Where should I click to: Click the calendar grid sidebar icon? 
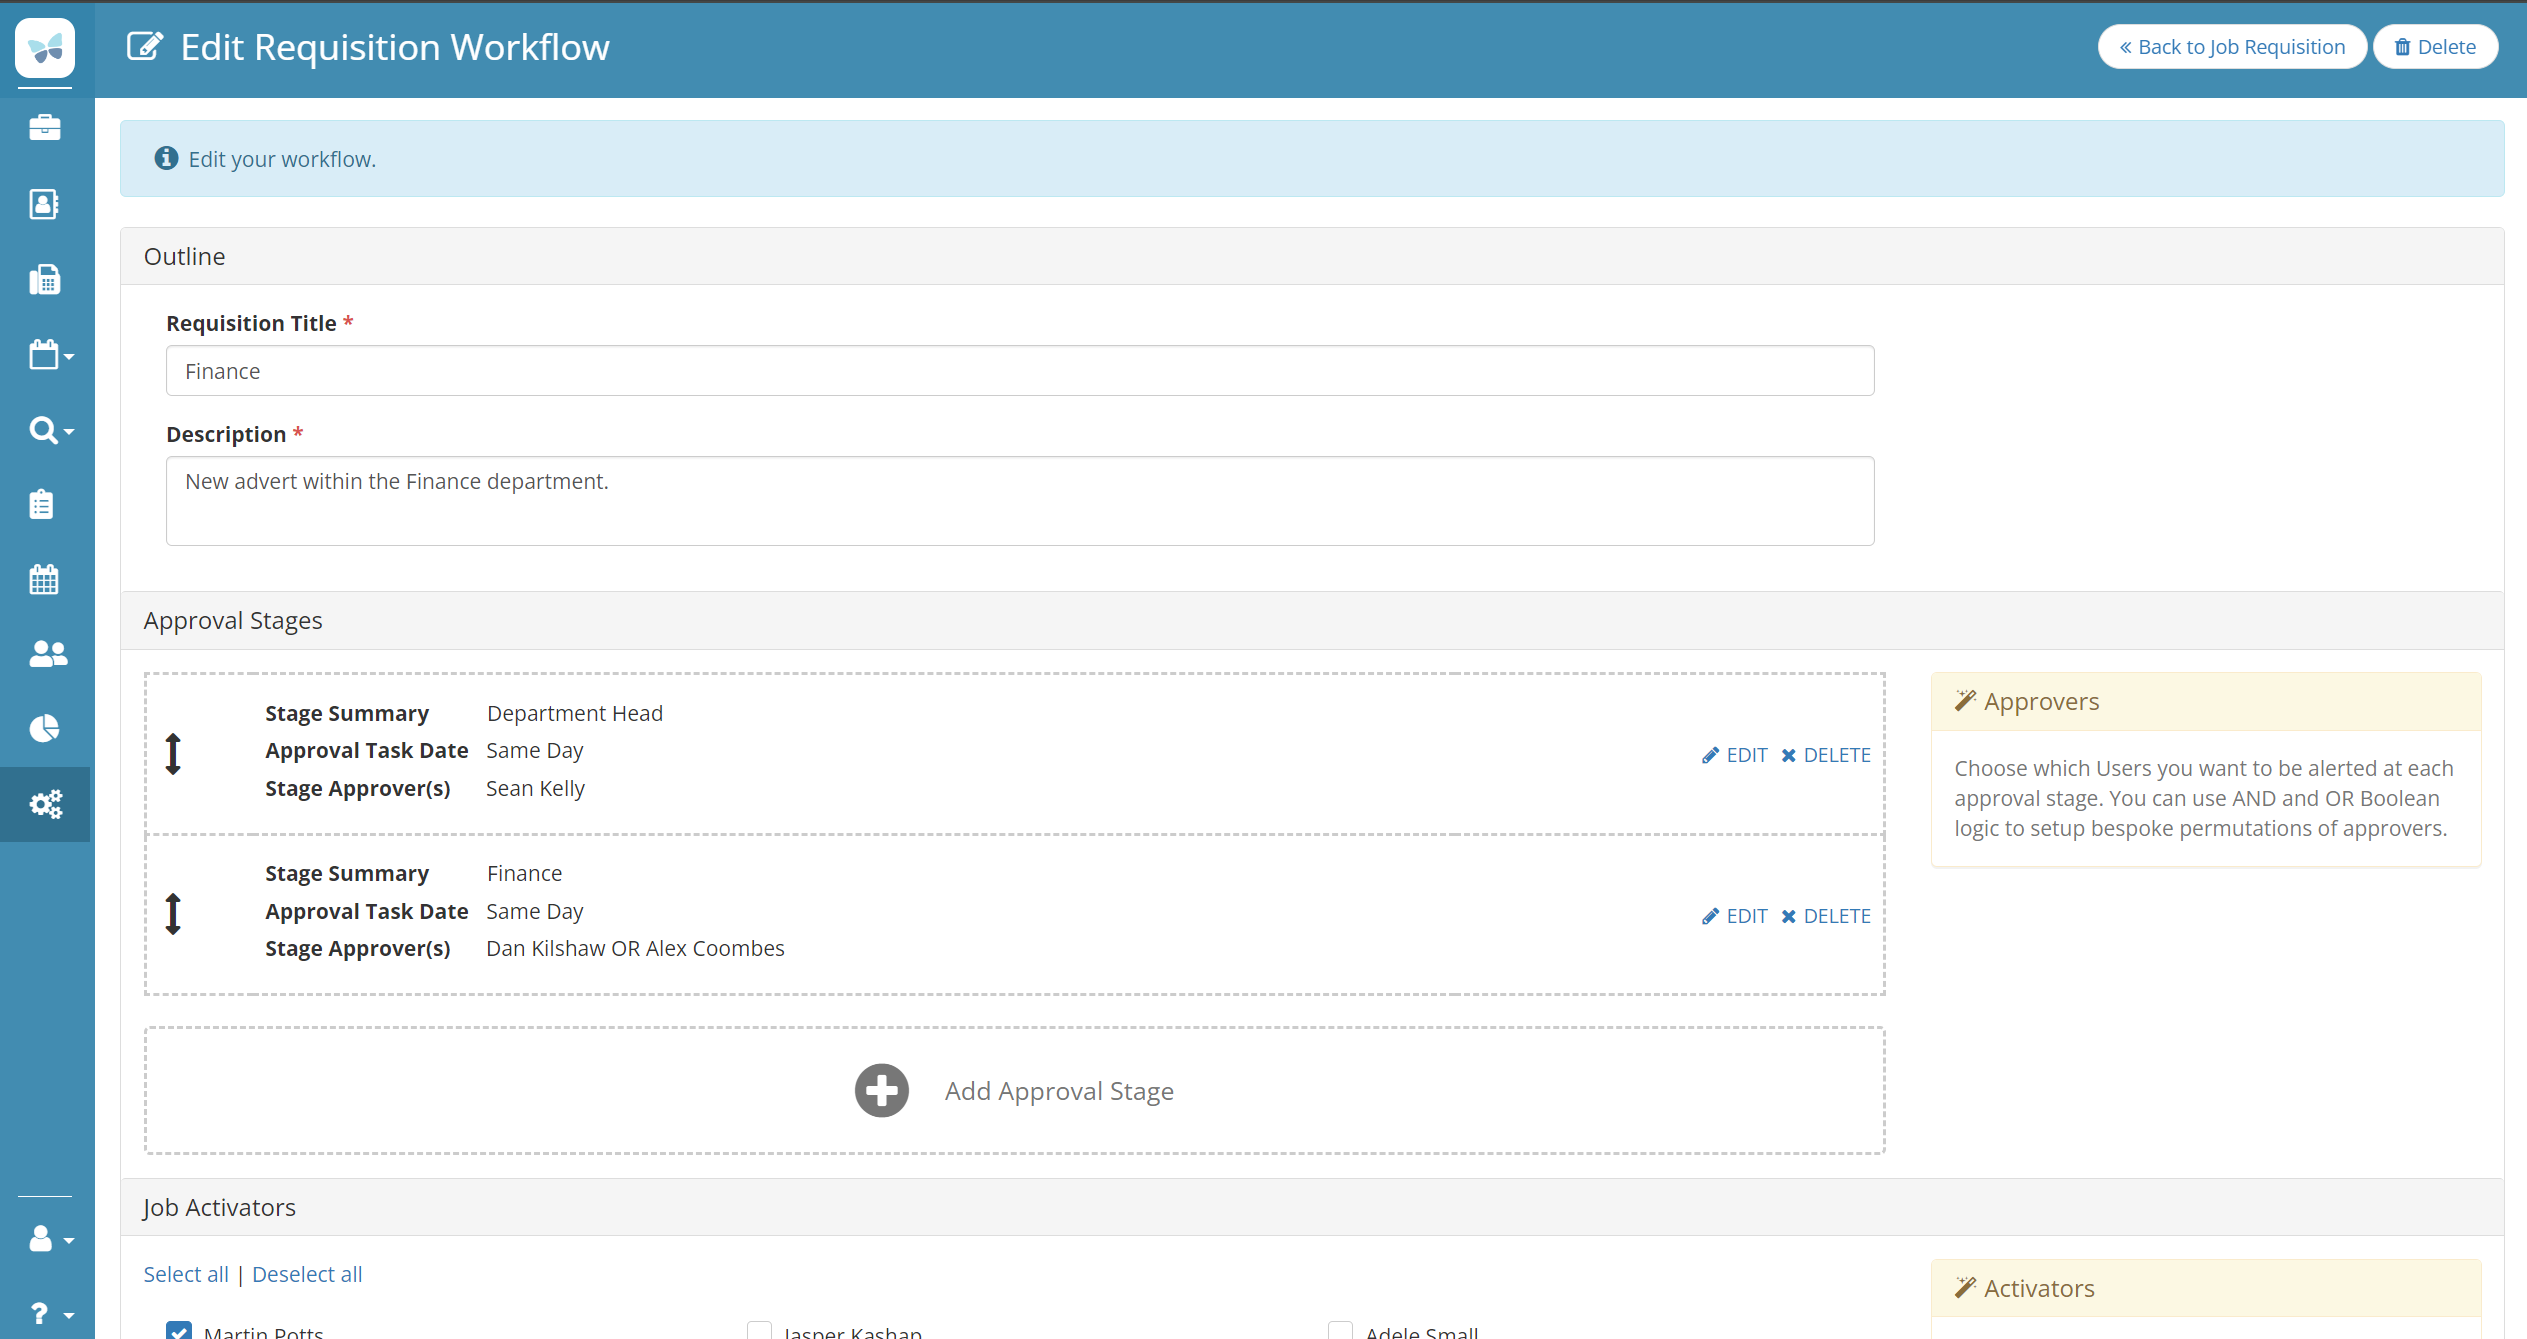(44, 579)
